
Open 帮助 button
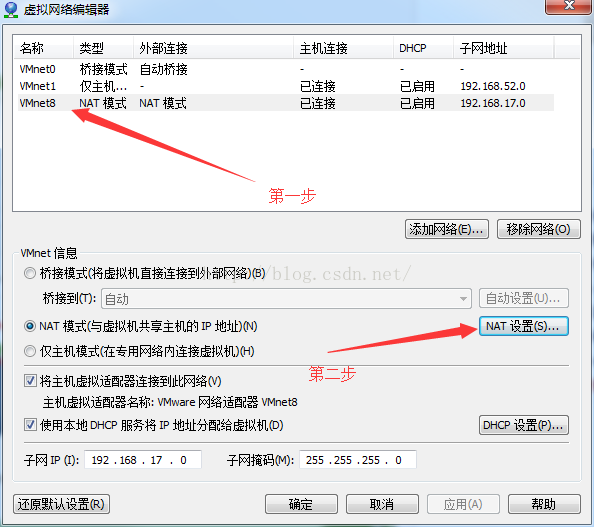(x=544, y=504)
